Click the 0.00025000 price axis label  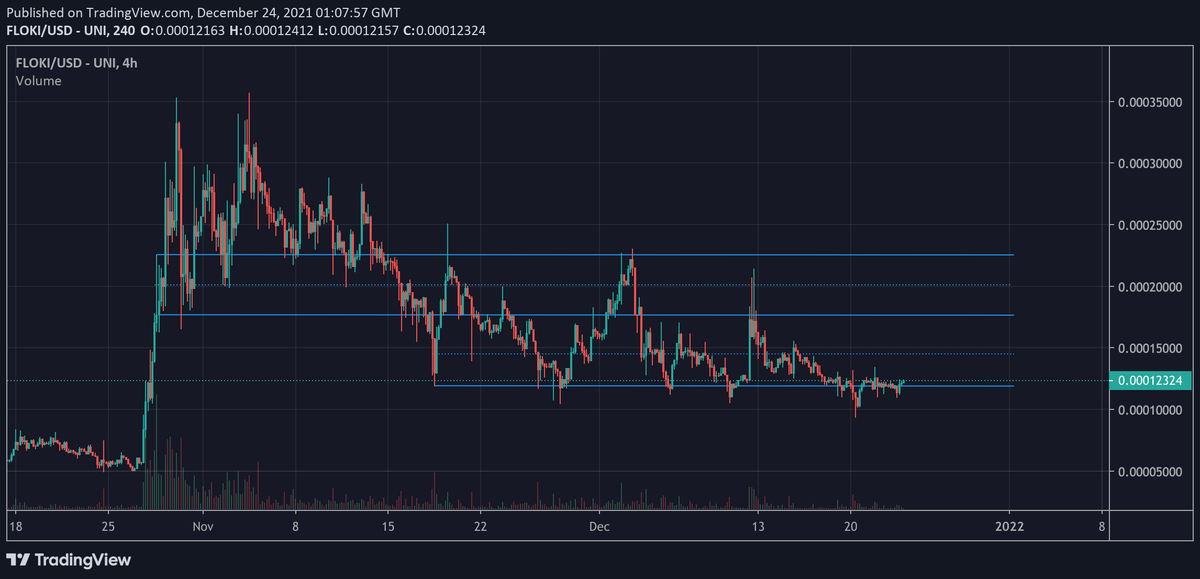(1151, 225)
